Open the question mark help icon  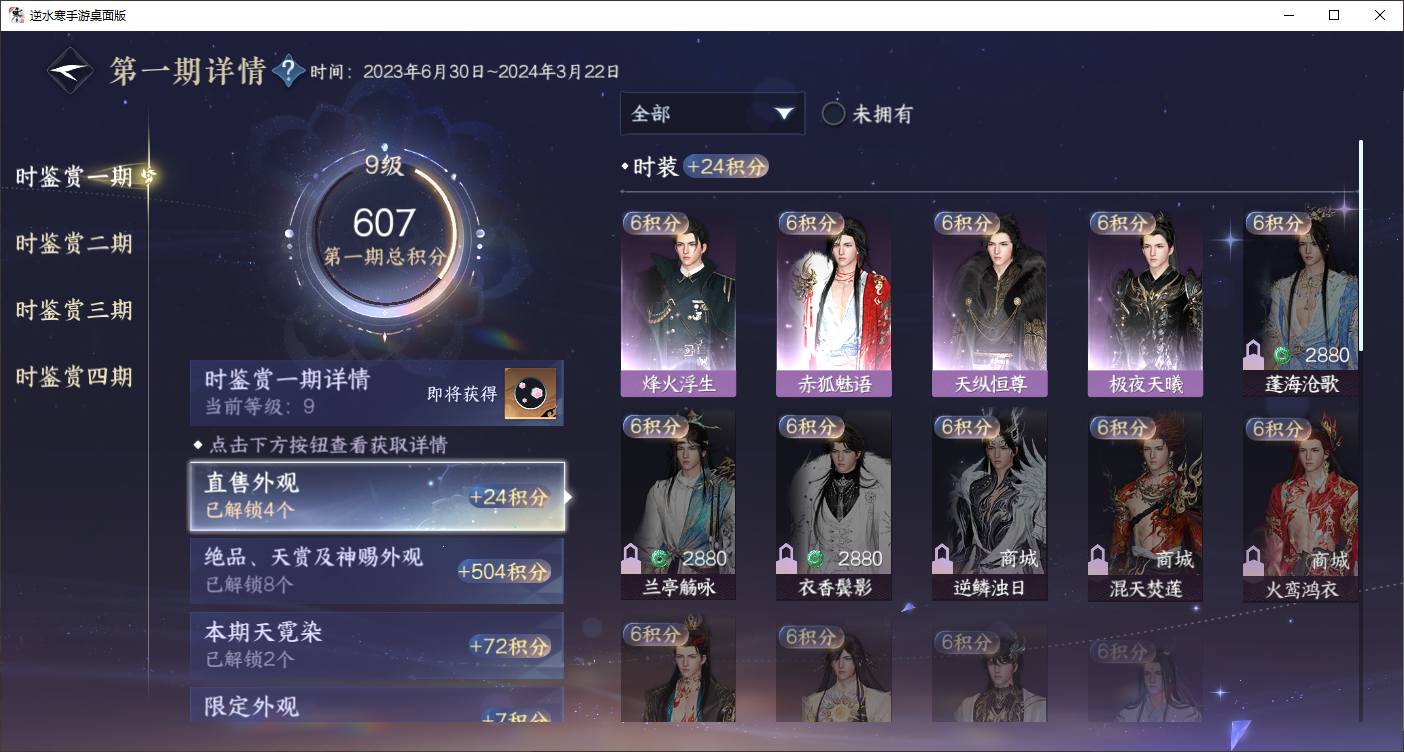tap(288, 71)
